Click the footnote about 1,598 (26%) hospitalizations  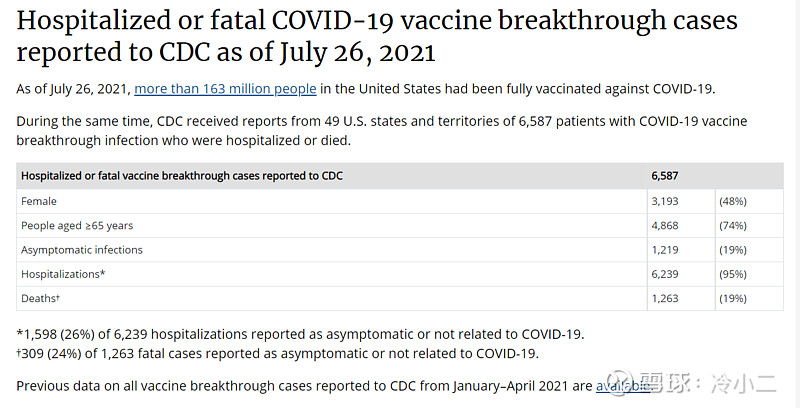pos(300,334)
